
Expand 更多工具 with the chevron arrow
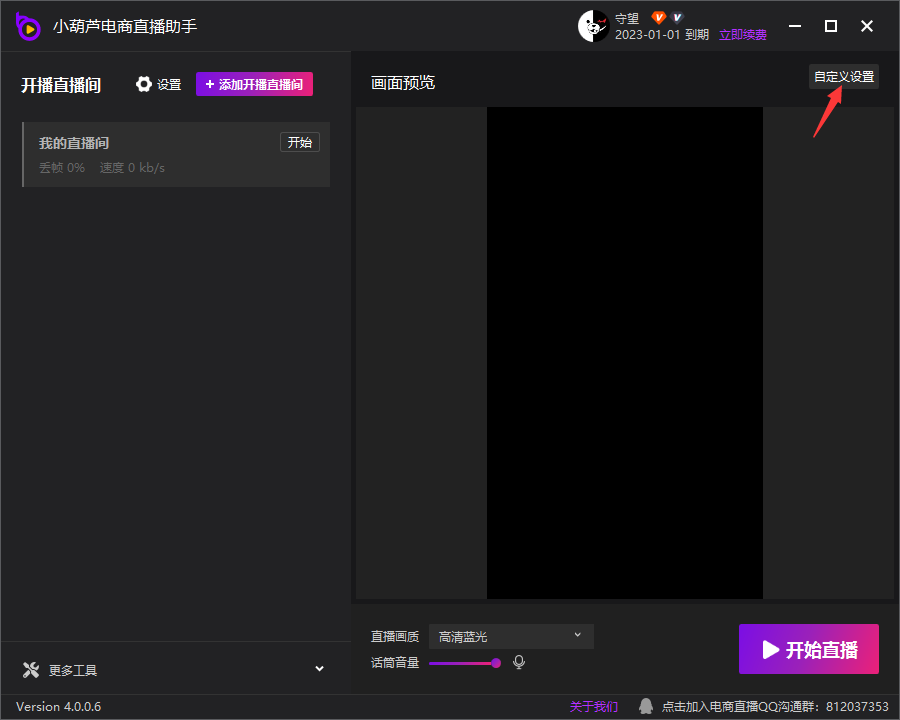click(x=319, y=669)
